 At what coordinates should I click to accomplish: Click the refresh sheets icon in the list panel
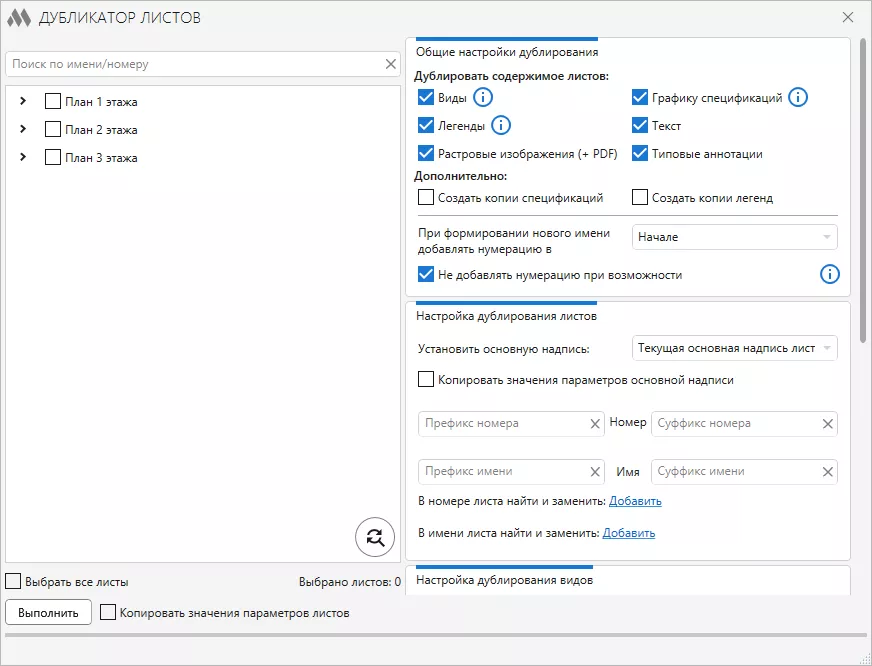point(374,537)
